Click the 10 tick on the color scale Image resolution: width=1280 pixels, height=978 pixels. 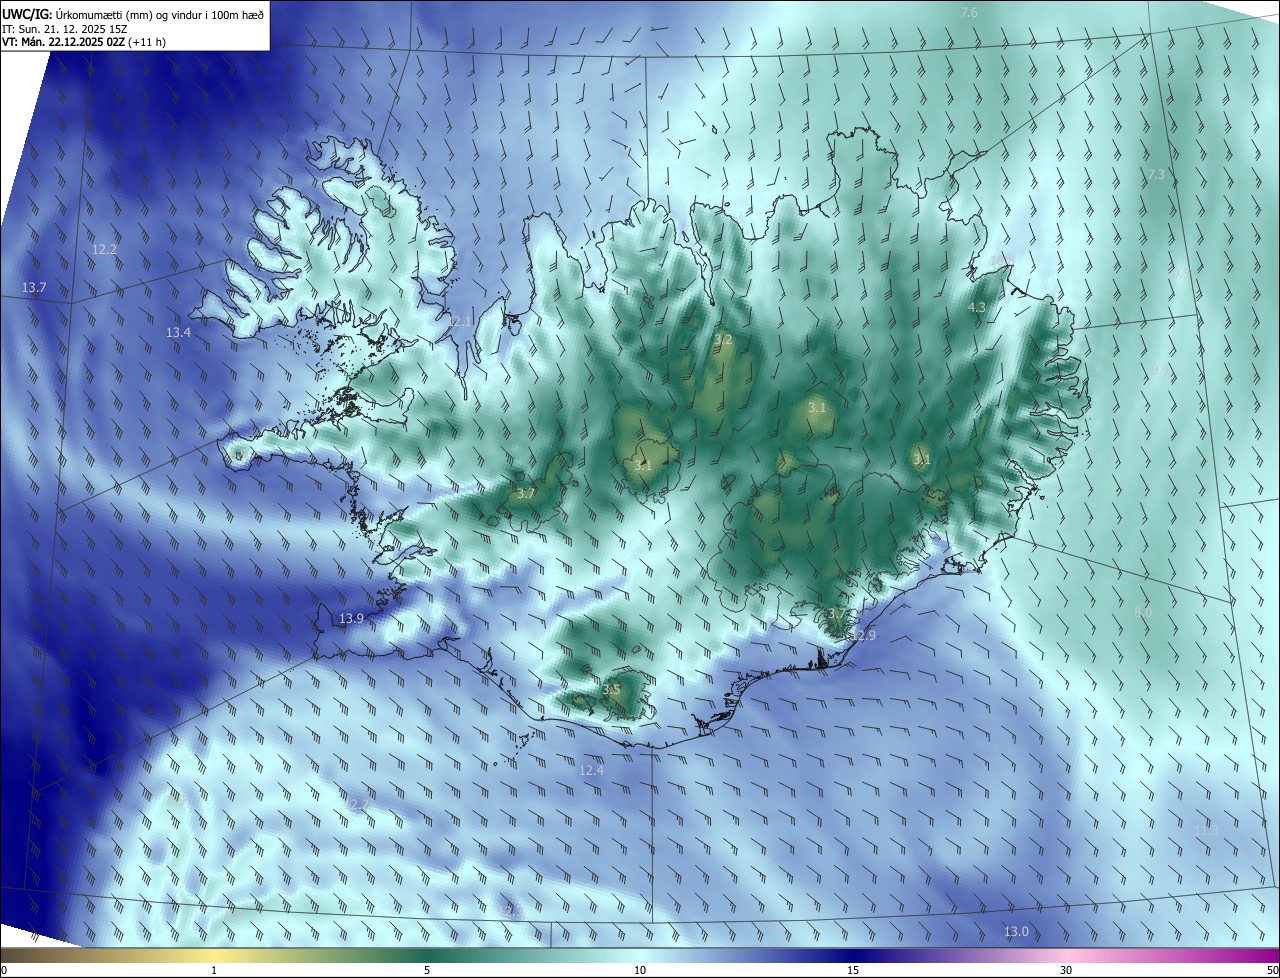pyautogui.click(x=640, y=970)
